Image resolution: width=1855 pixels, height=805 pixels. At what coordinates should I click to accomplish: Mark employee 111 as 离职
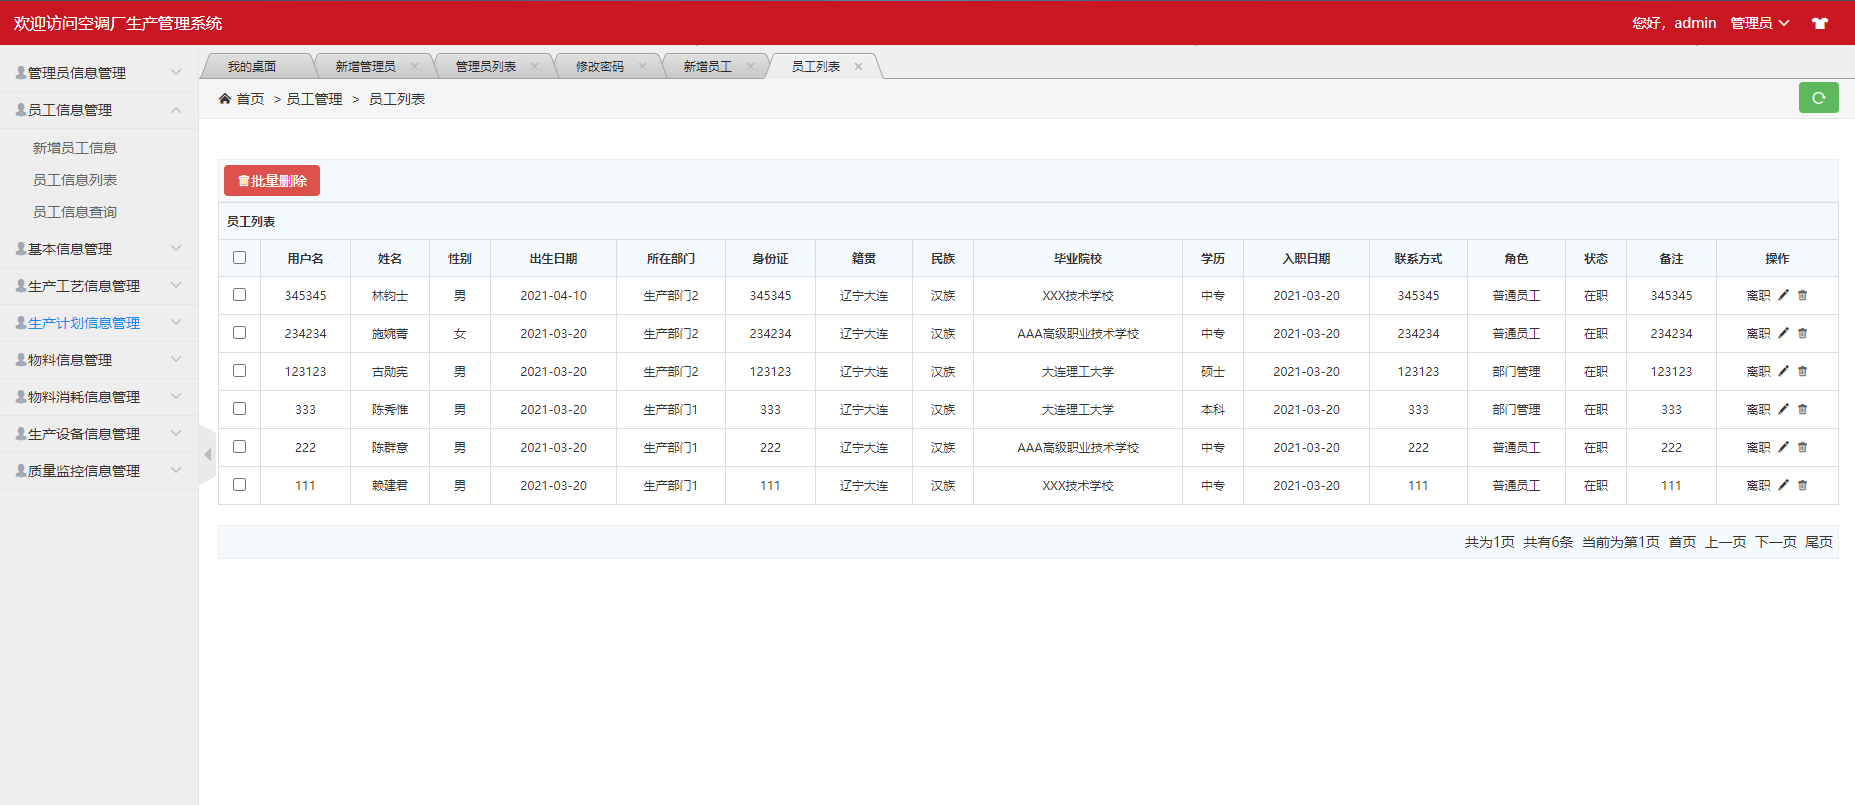tap(1758, 485)
